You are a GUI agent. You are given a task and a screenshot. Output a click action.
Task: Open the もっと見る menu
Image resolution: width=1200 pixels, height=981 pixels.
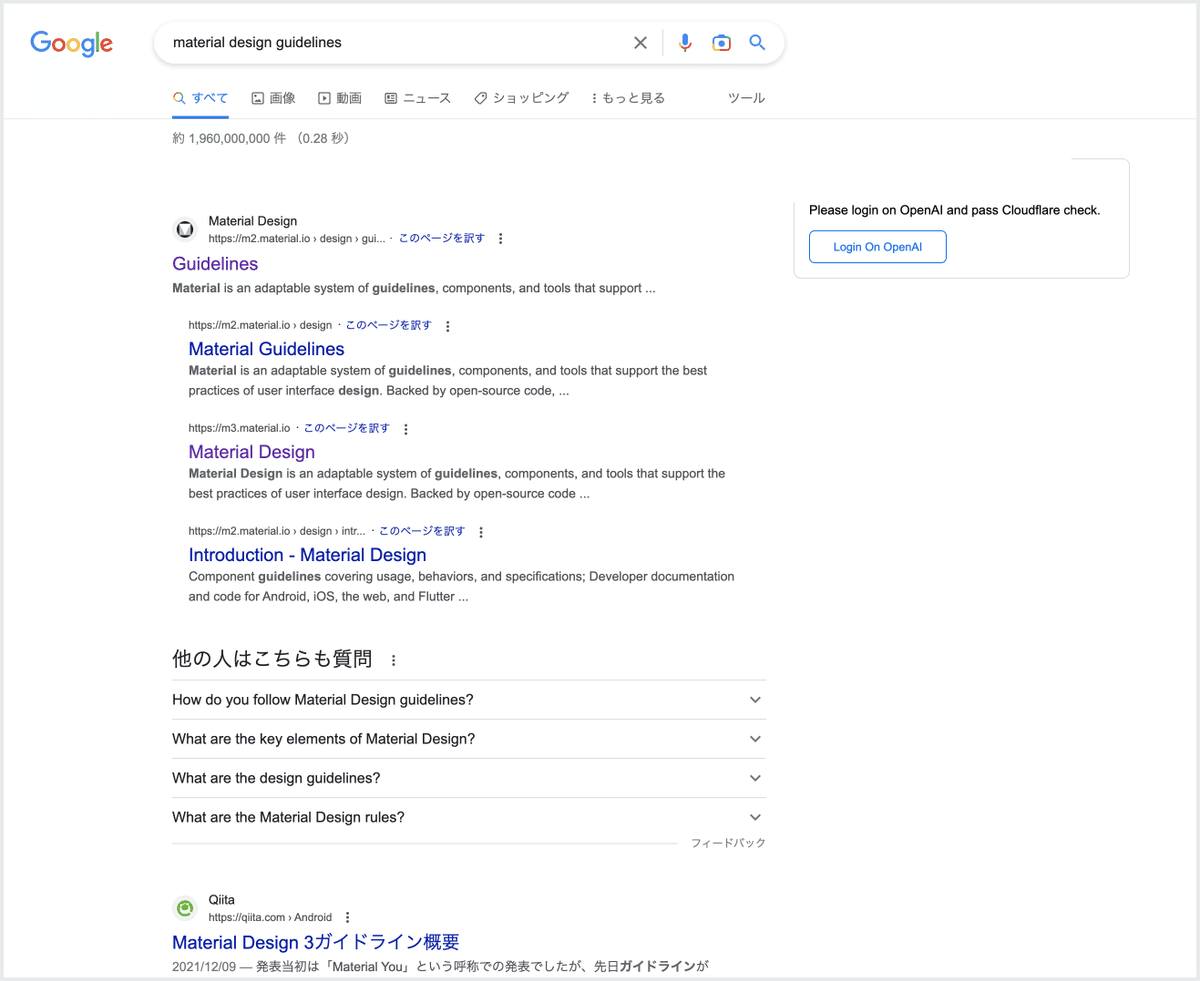tap(628, 98)
